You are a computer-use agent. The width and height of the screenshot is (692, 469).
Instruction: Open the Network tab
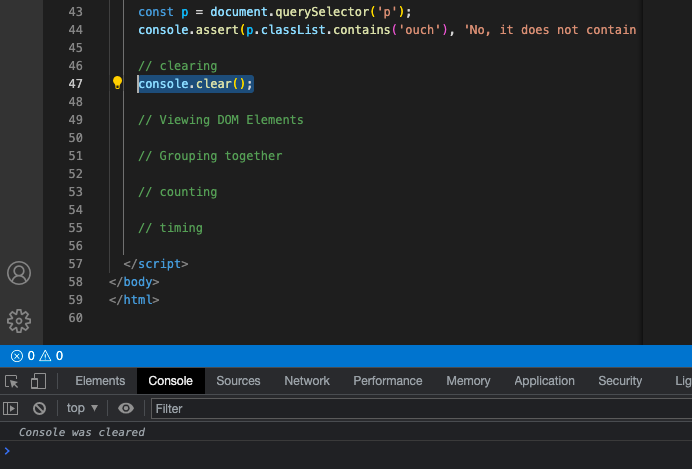pos(307,381)
